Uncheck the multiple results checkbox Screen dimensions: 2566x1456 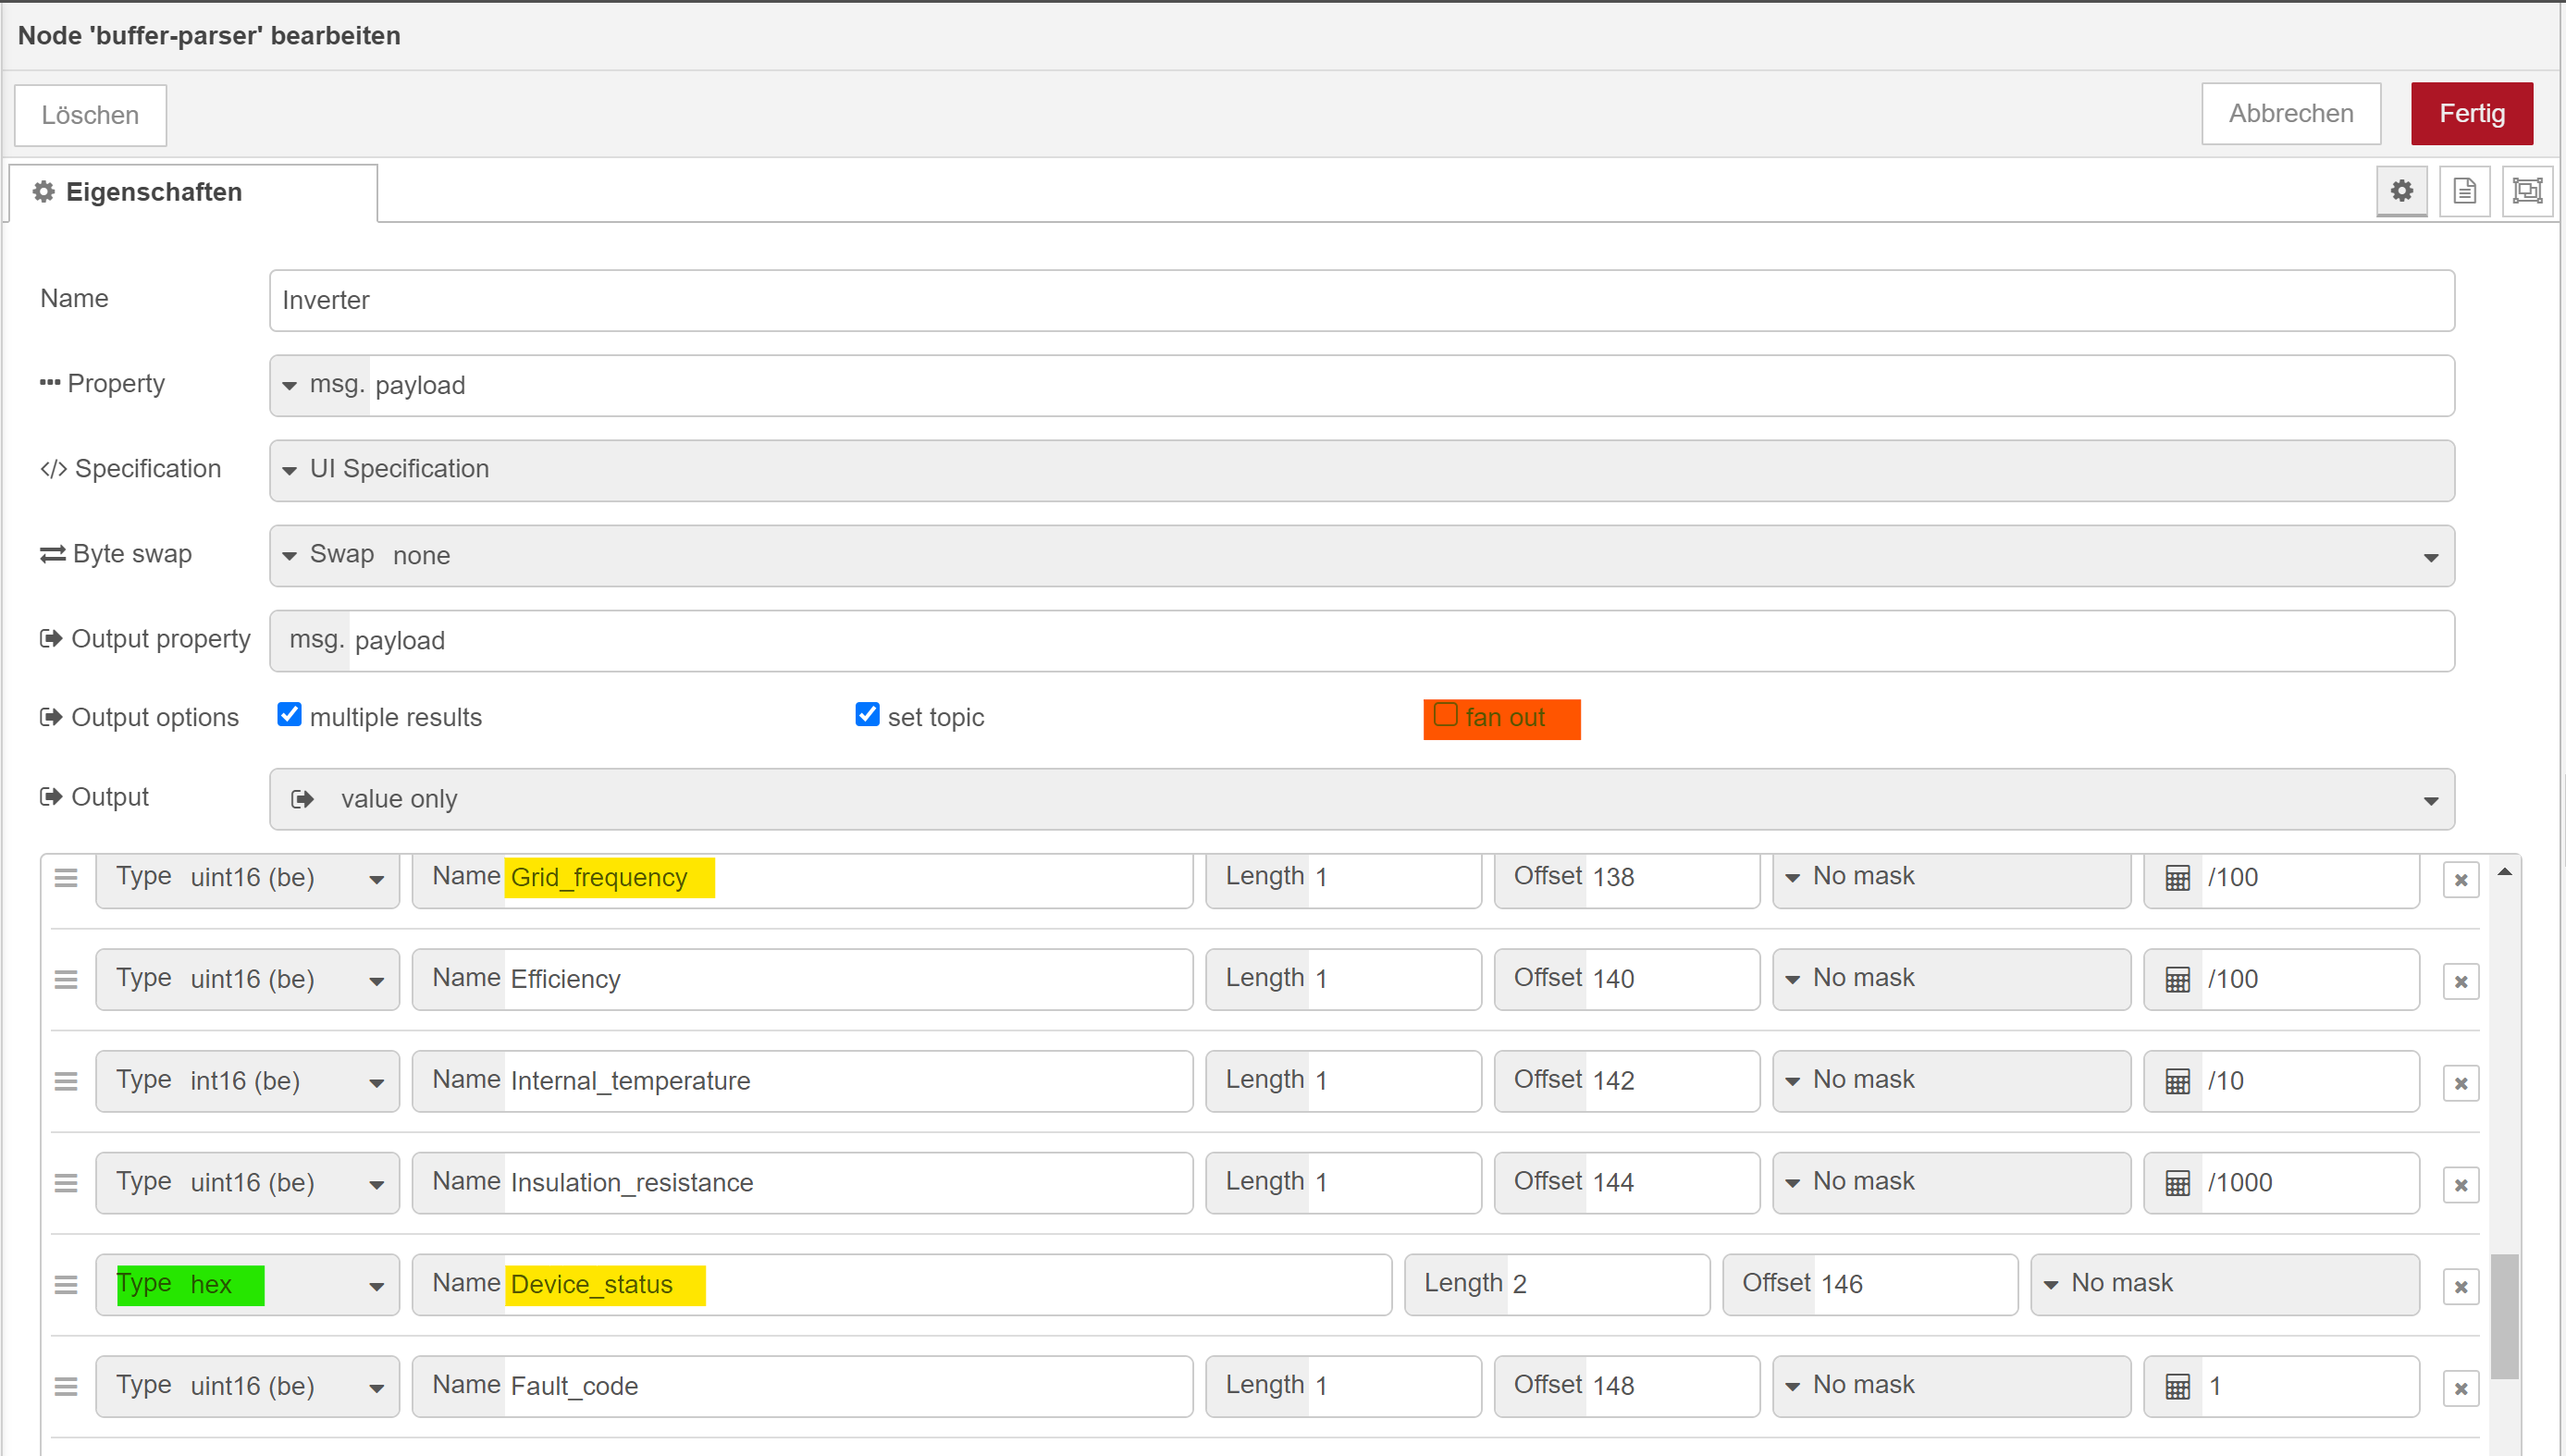(289, 715)
